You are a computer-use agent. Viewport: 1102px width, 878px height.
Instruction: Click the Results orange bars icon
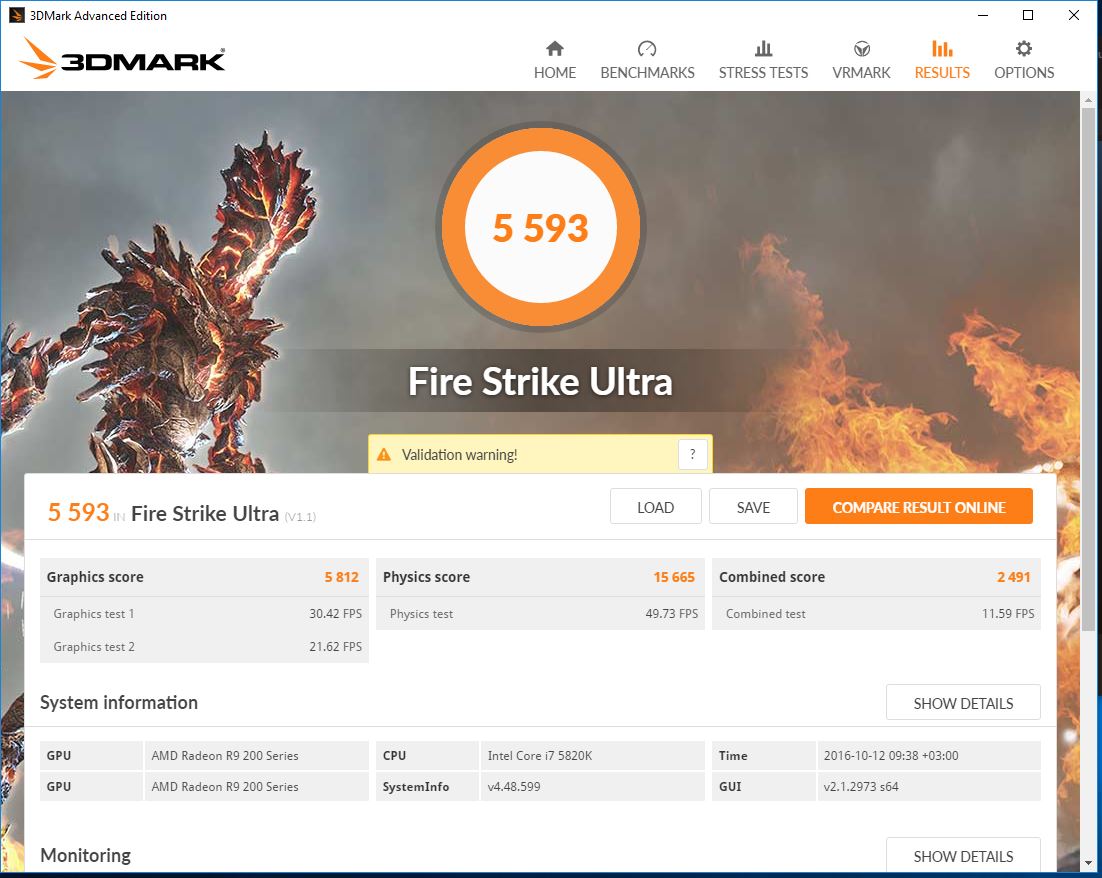coord(942,49)
